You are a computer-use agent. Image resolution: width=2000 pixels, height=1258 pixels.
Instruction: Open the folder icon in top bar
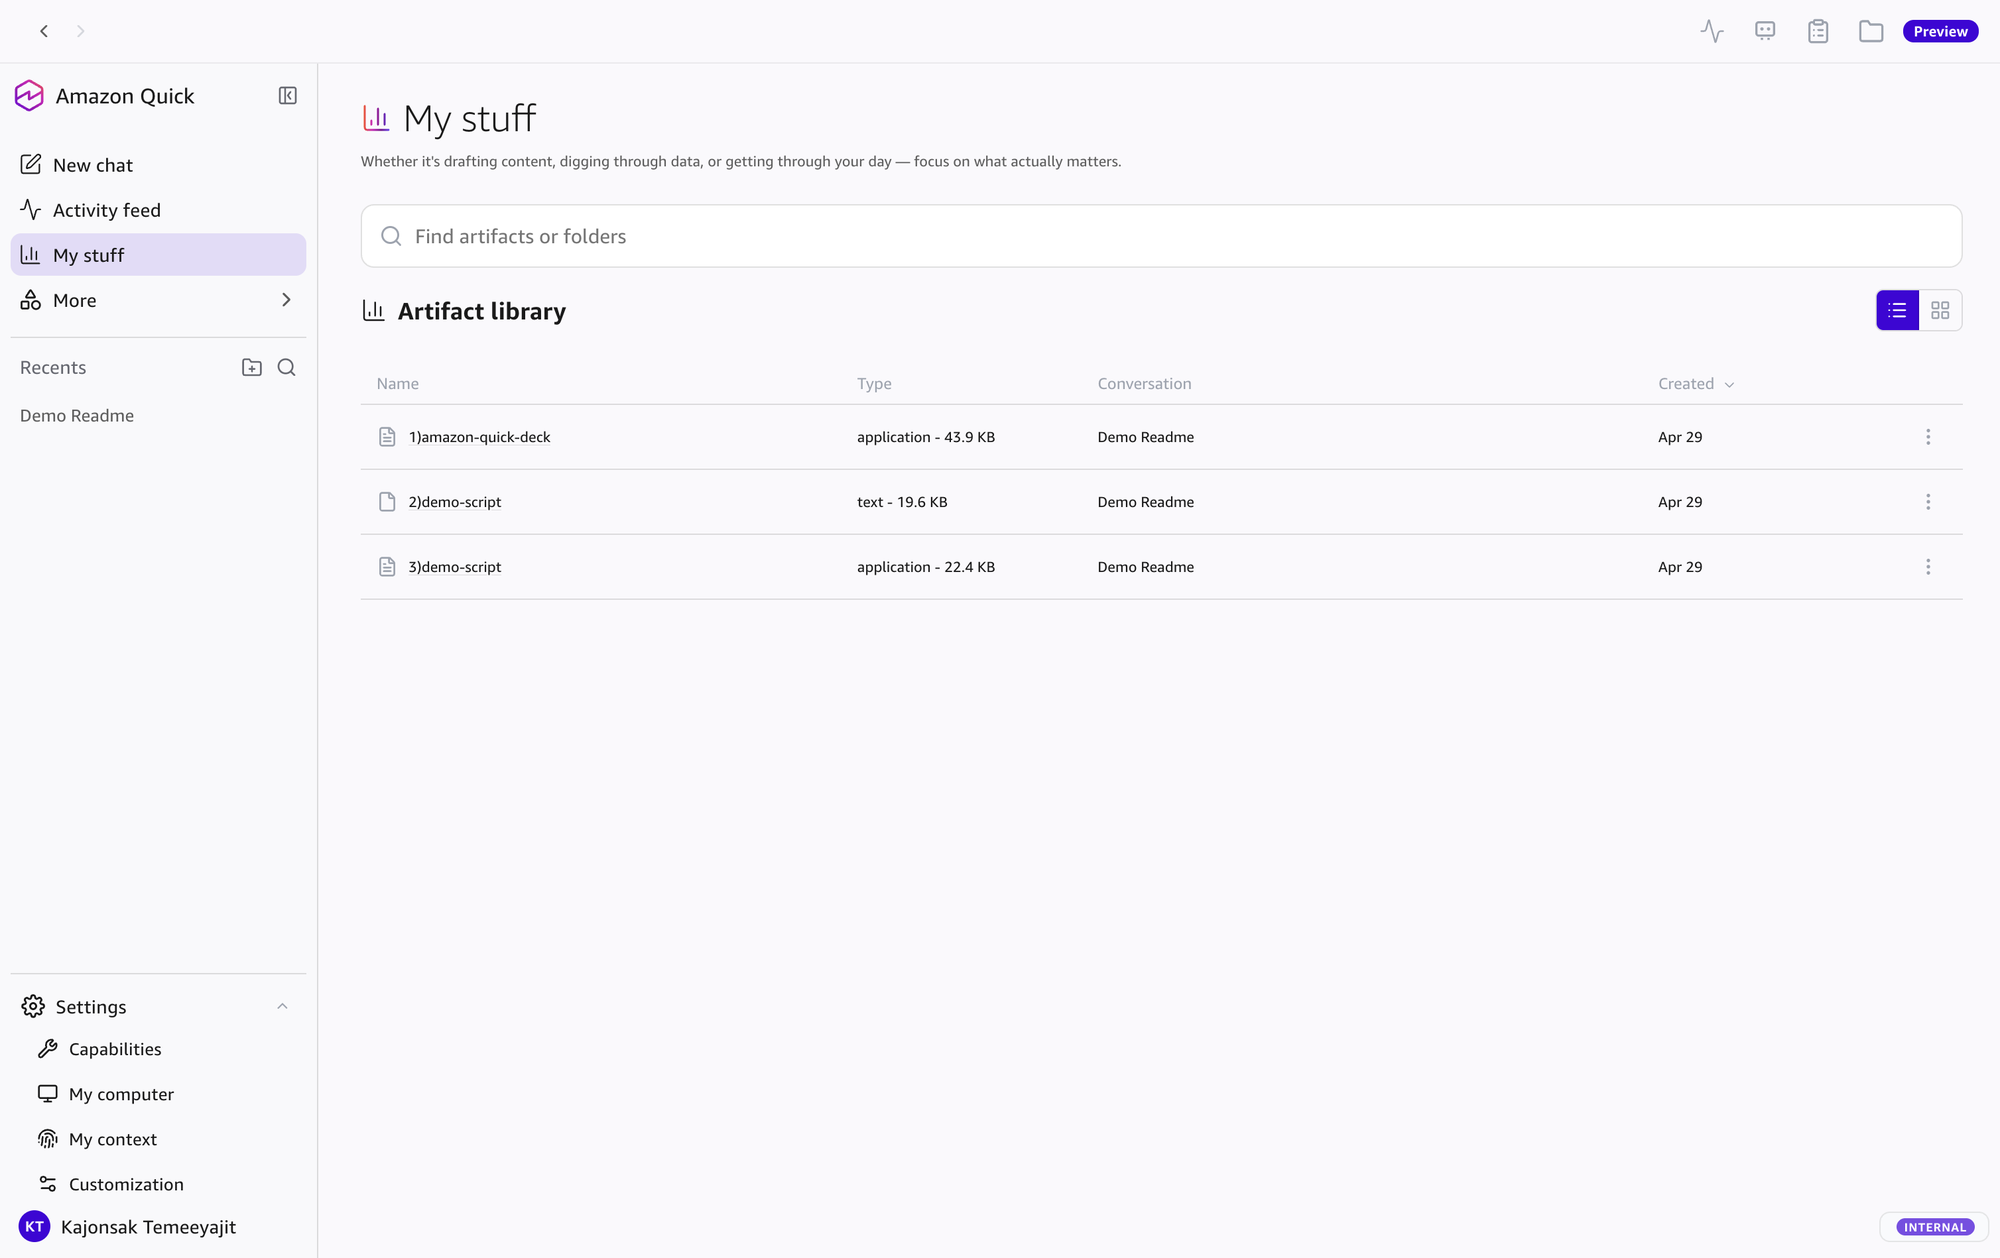pos(1871,31)
